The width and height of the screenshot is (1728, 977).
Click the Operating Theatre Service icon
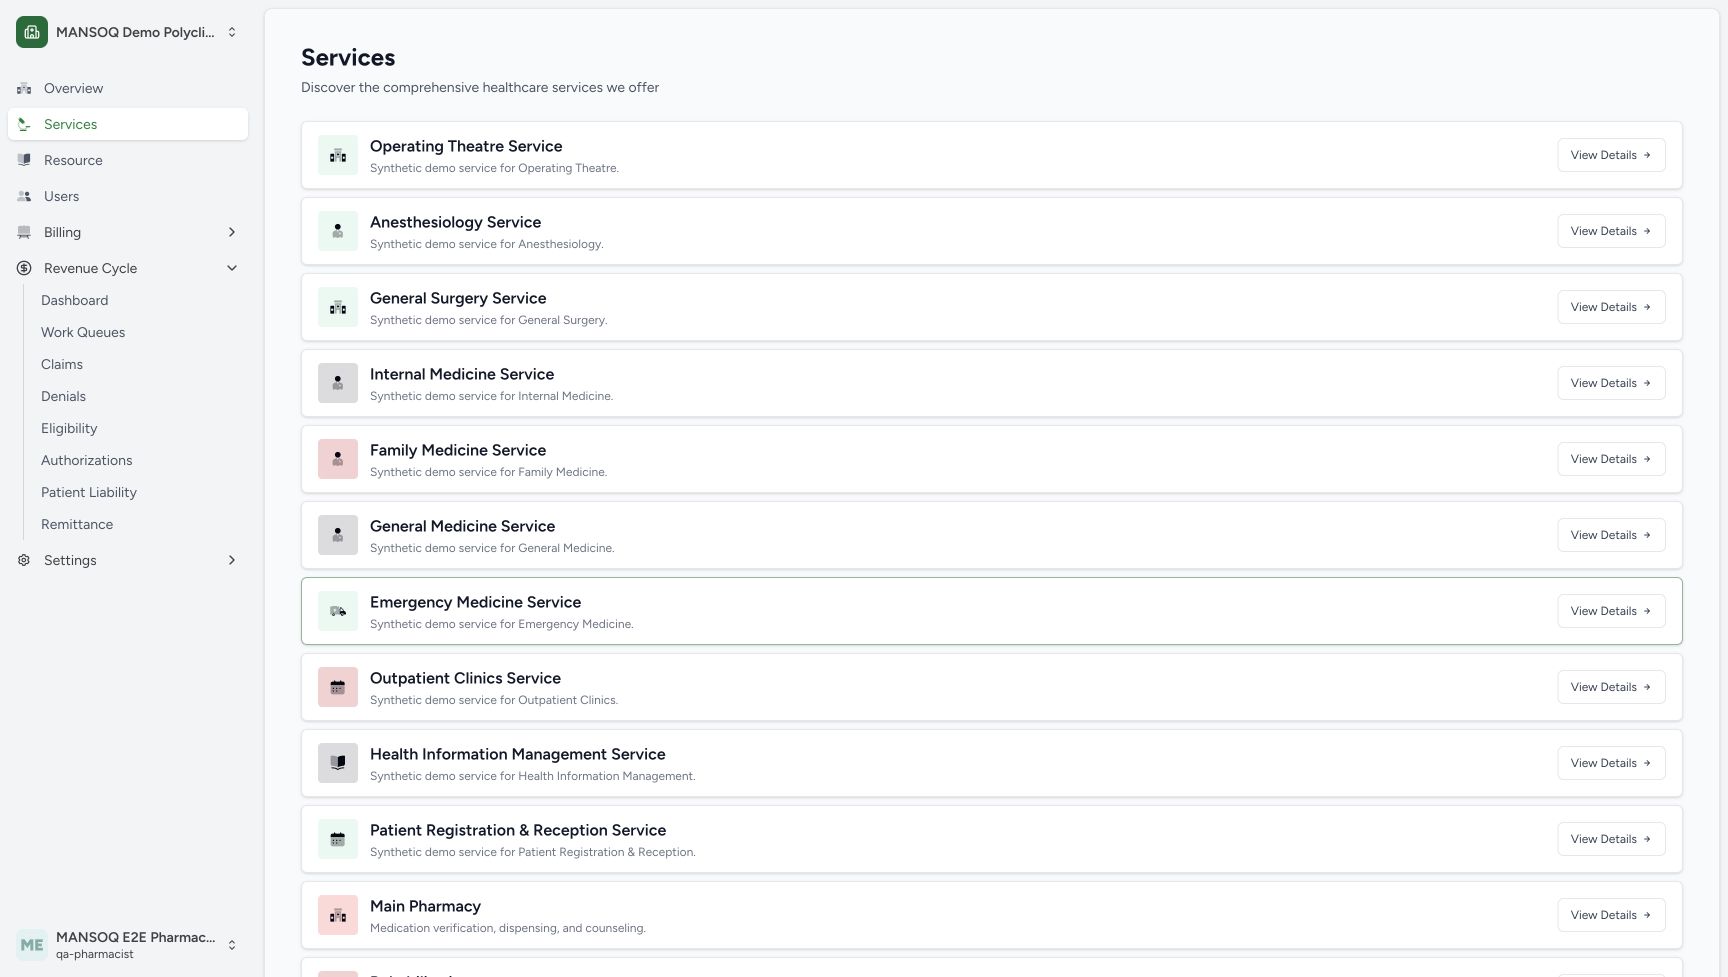pyautogui.click(x=338, y=155)
